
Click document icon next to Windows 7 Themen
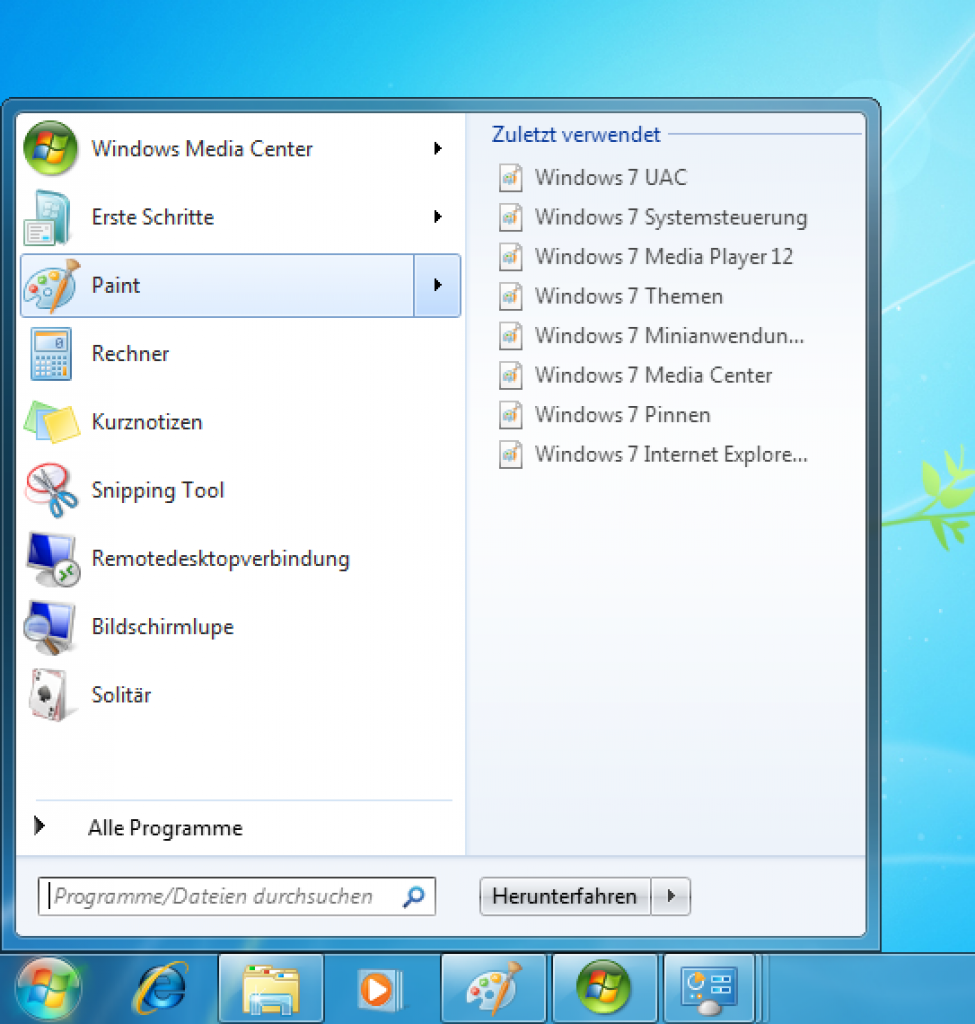[511, 296]
